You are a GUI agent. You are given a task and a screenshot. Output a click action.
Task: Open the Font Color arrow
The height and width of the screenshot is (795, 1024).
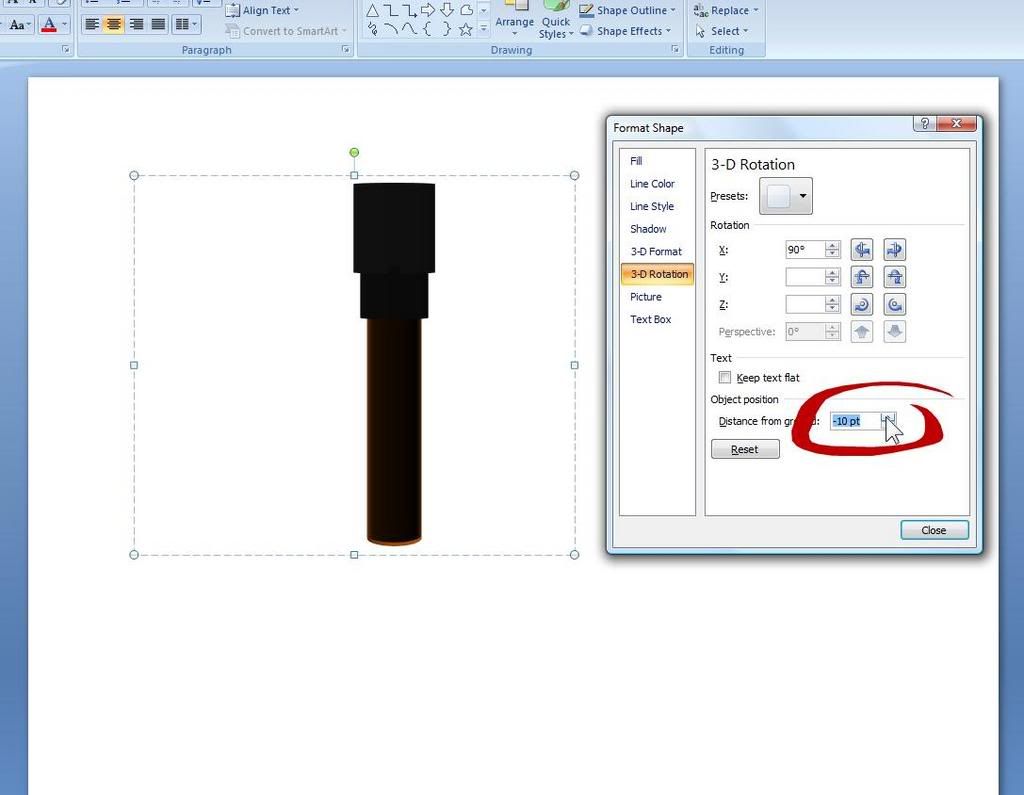64,25
